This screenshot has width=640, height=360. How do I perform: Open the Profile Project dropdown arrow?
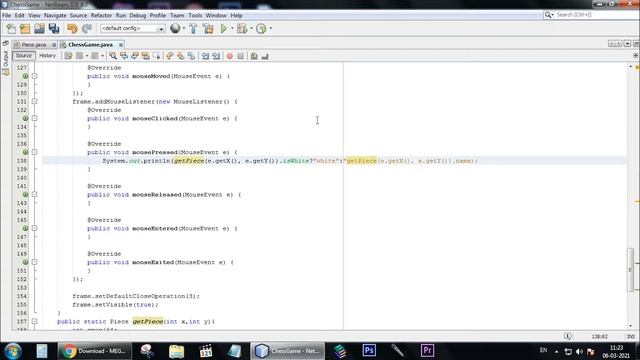pyautogui.click(x=271, y=29)
